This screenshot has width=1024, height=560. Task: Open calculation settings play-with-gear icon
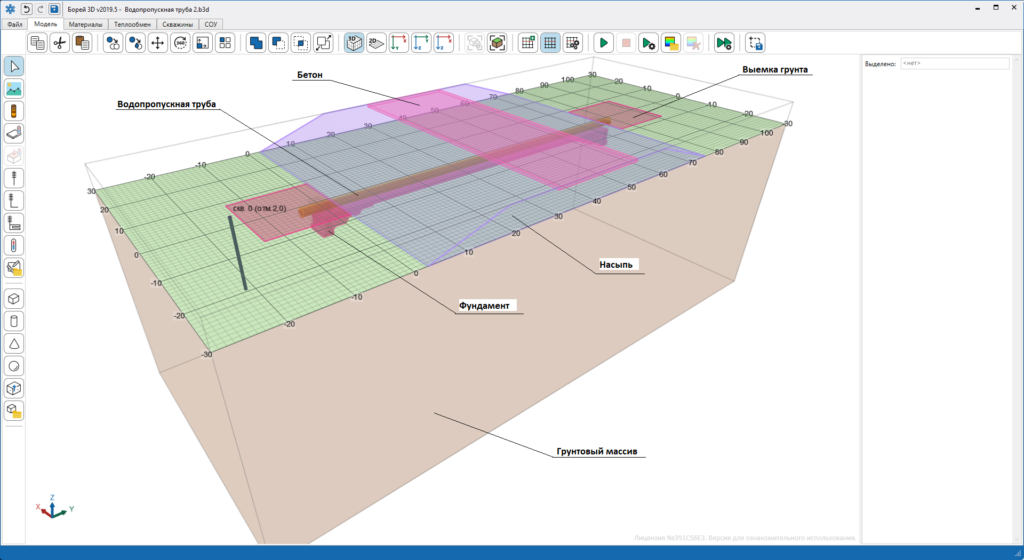tap(648, 43)
